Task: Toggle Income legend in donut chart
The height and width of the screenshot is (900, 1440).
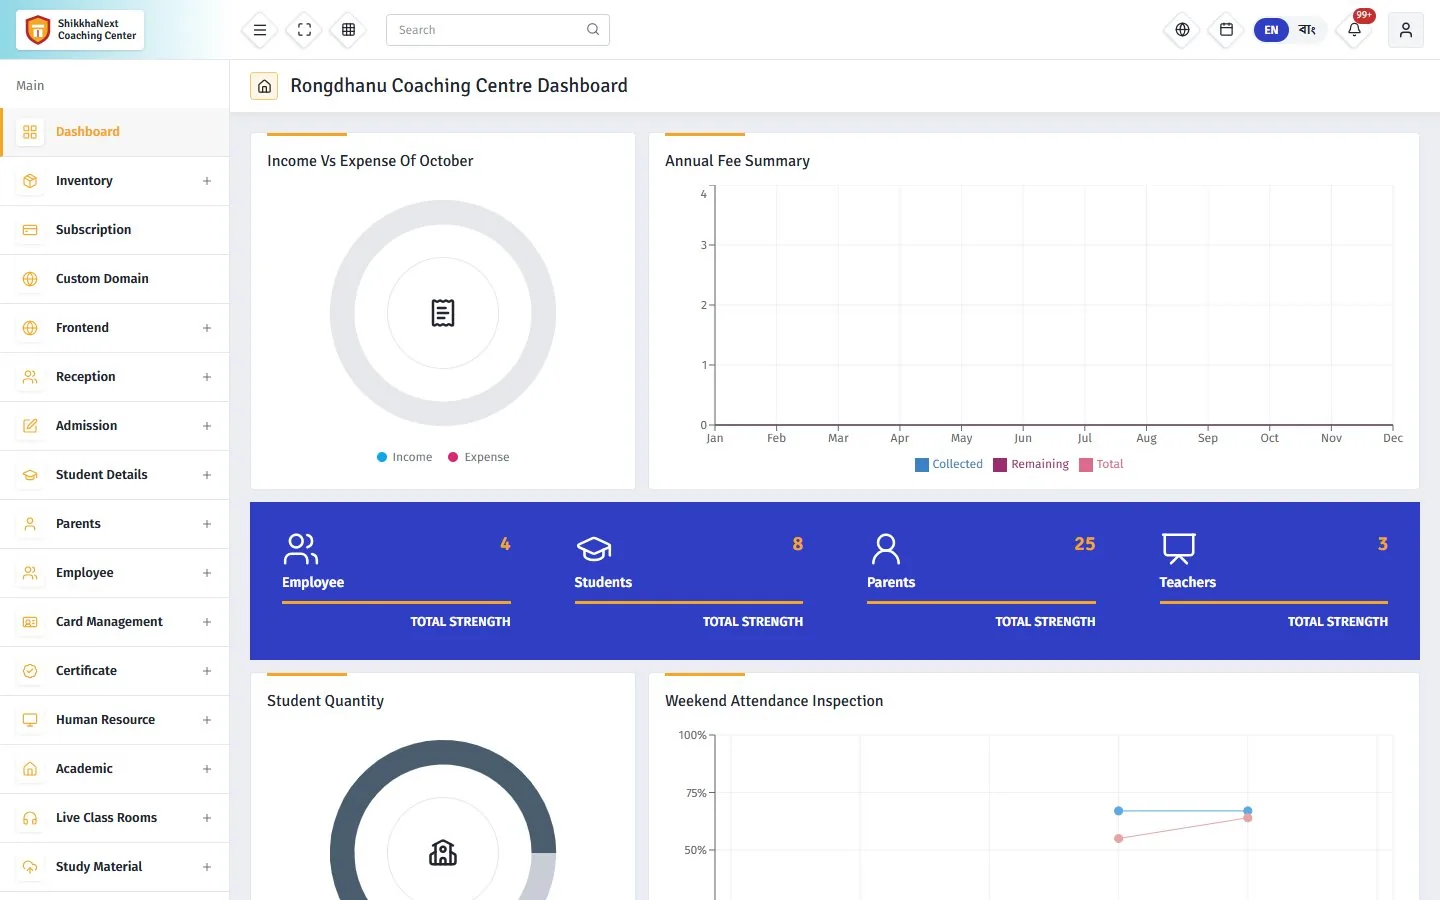Action: pos(404,457)
